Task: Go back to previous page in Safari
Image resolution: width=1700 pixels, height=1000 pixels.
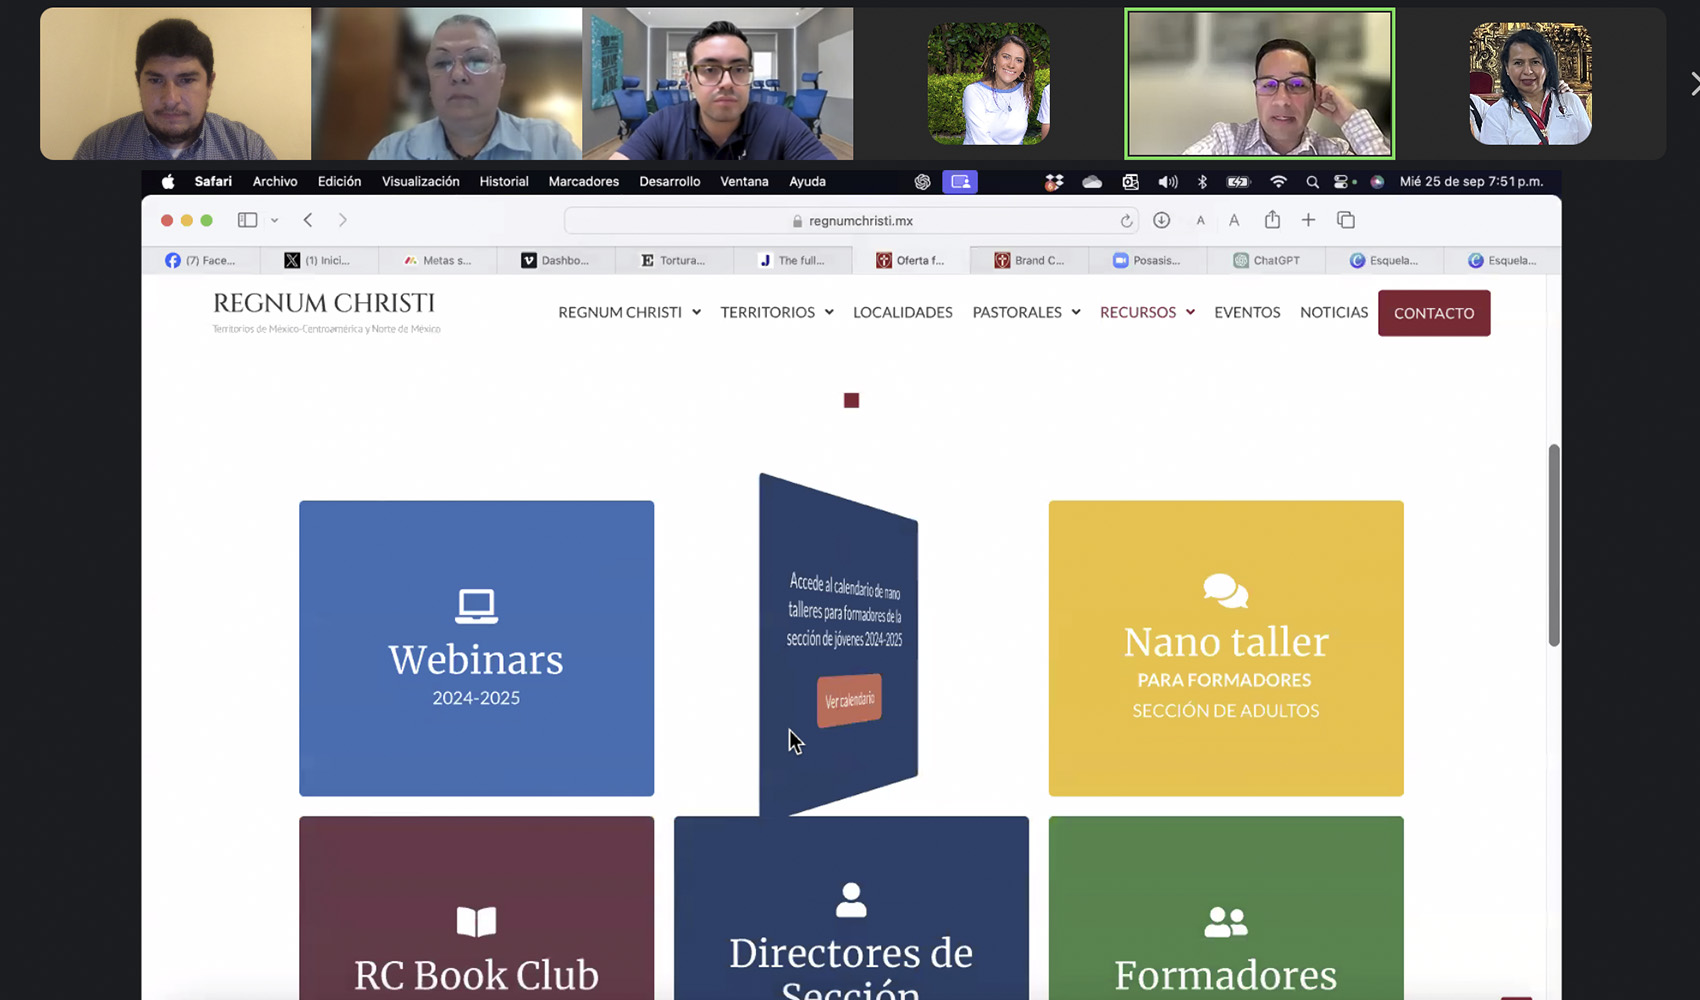Action: [308, 220]
